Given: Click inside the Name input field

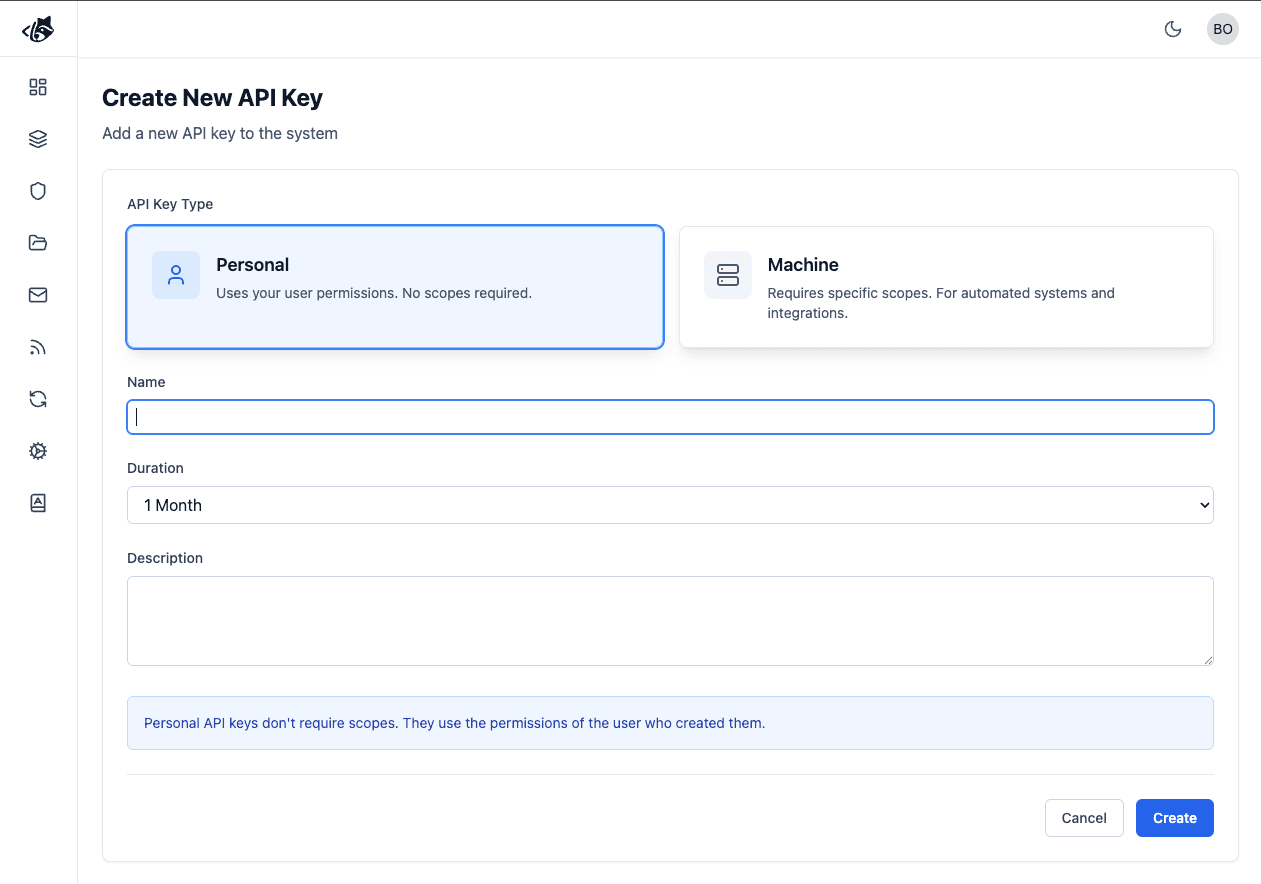Looking at the screenshot, I should click(x=670, y=417).
